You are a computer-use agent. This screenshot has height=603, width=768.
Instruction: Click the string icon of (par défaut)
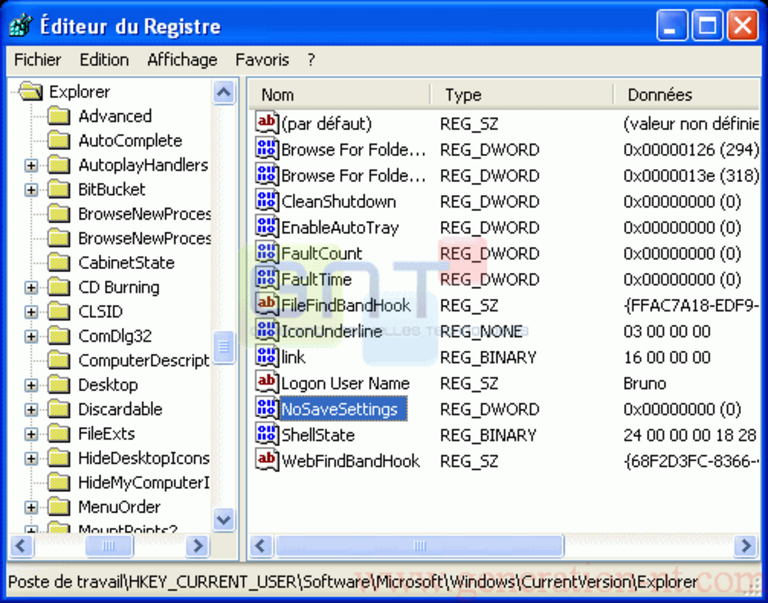(267, 122)
